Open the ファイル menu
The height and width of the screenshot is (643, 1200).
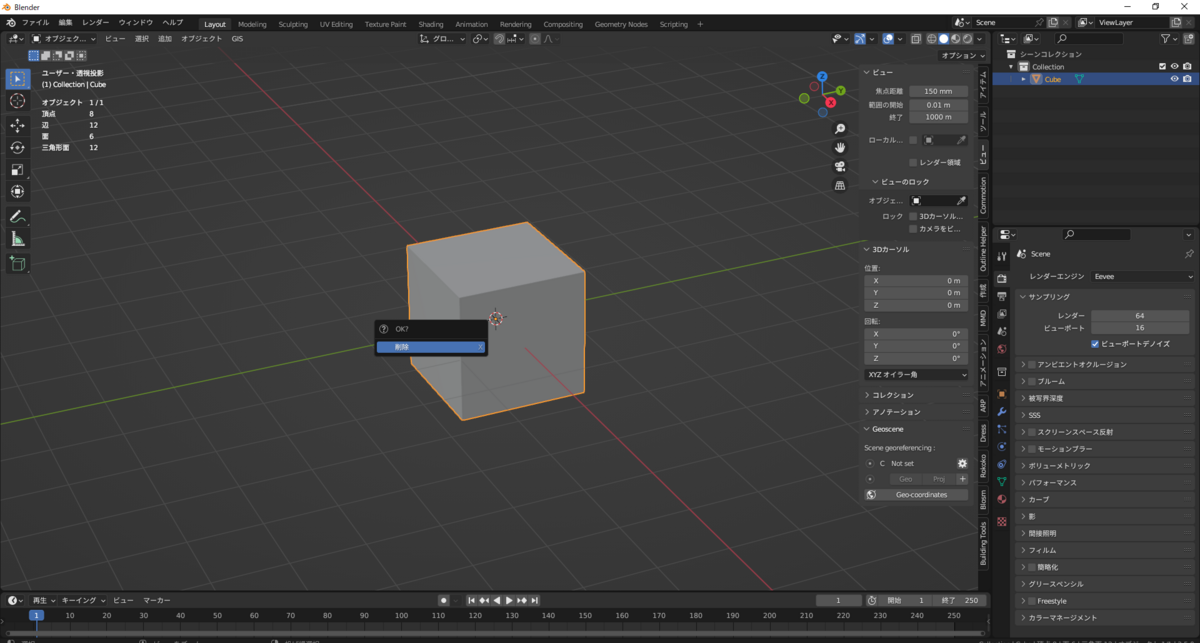click(x=34, y=22)
